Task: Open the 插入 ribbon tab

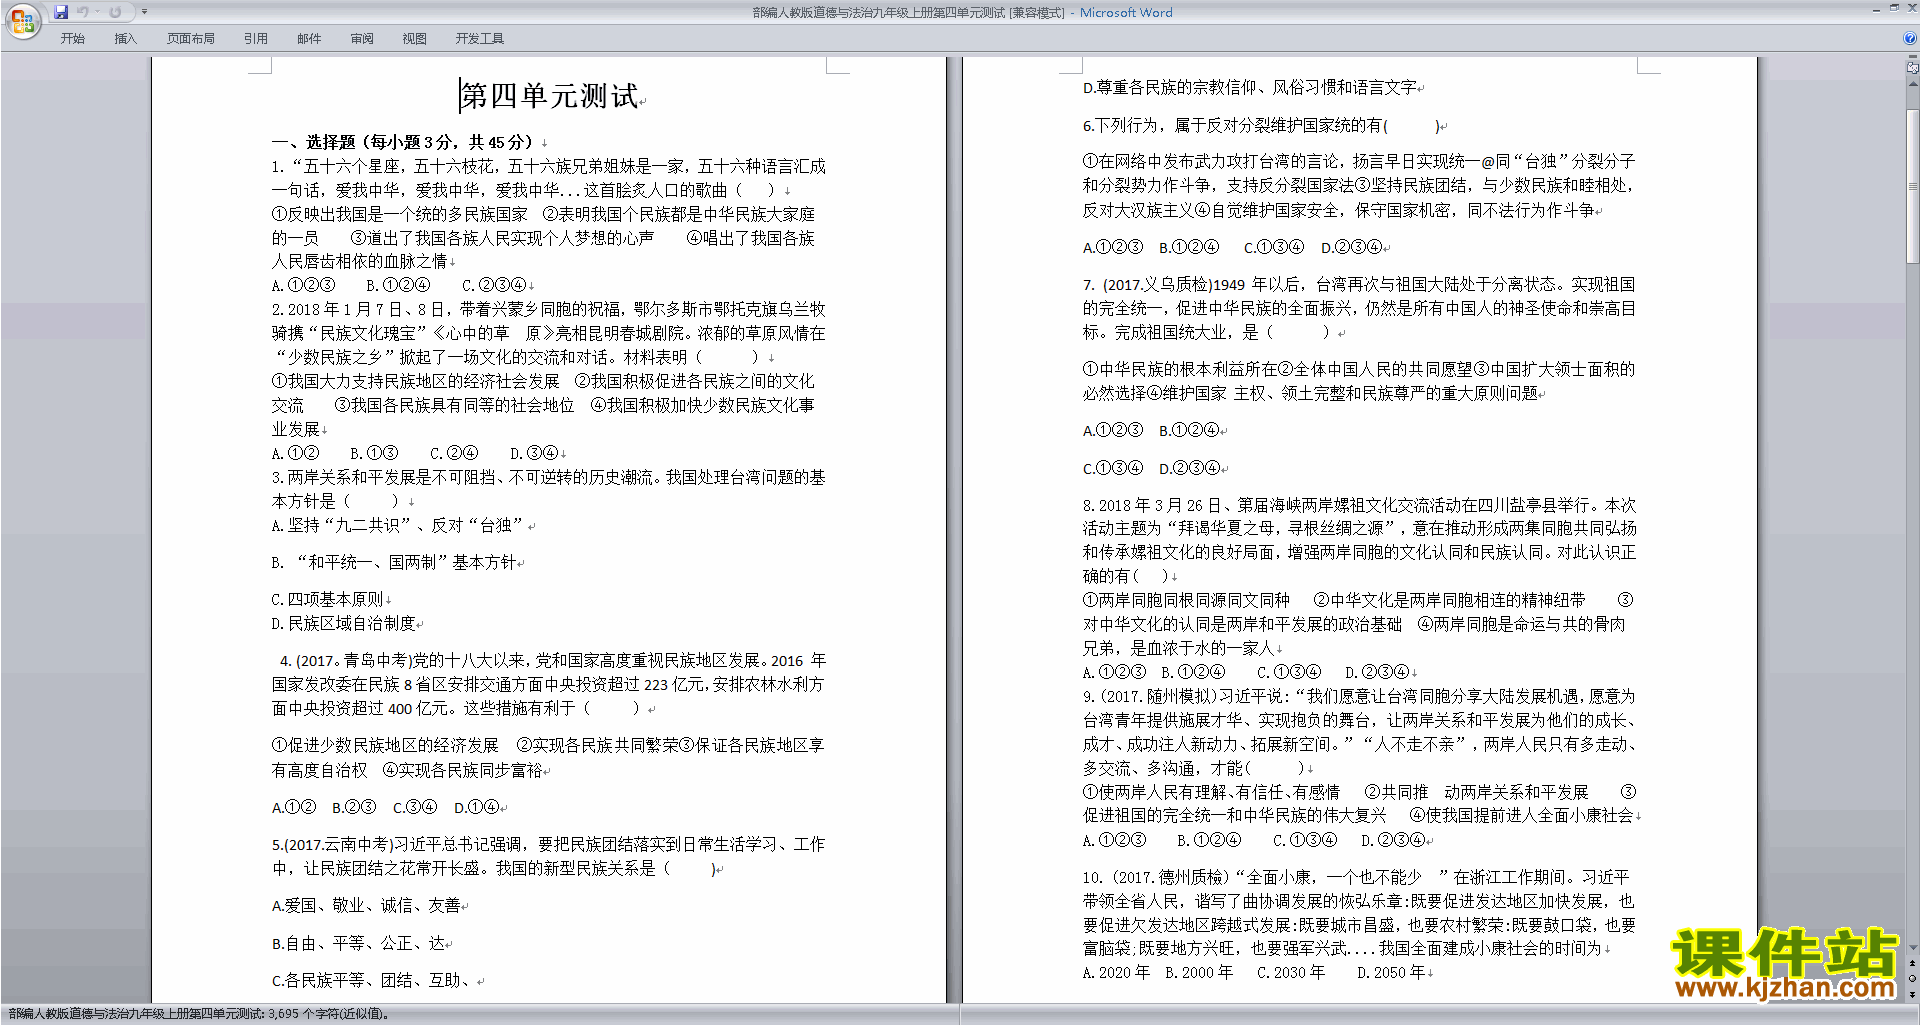Action: 125,38
